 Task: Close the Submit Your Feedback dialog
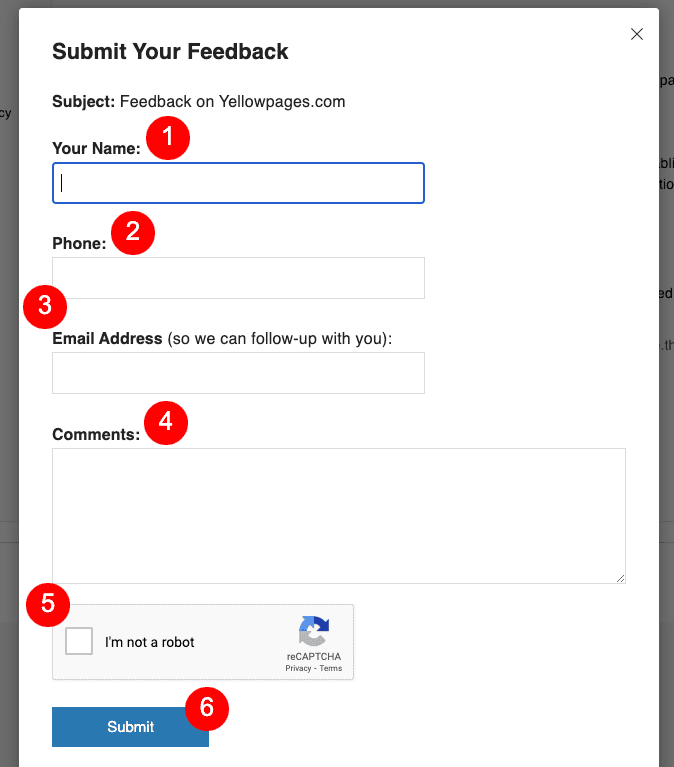[636, 34]
